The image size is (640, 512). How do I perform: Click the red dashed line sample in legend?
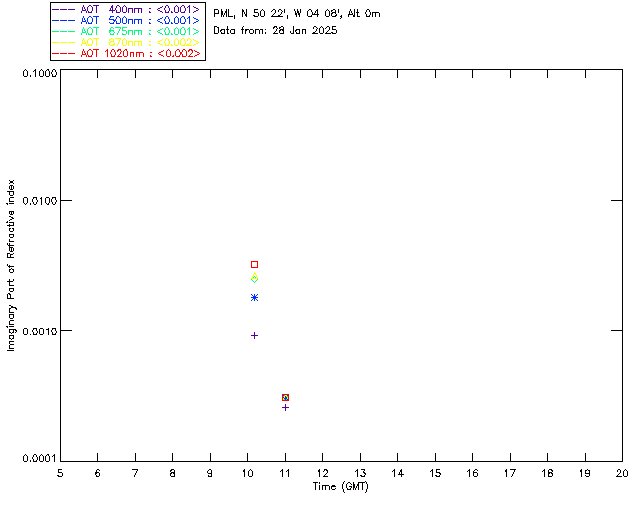tap(64, 53)
